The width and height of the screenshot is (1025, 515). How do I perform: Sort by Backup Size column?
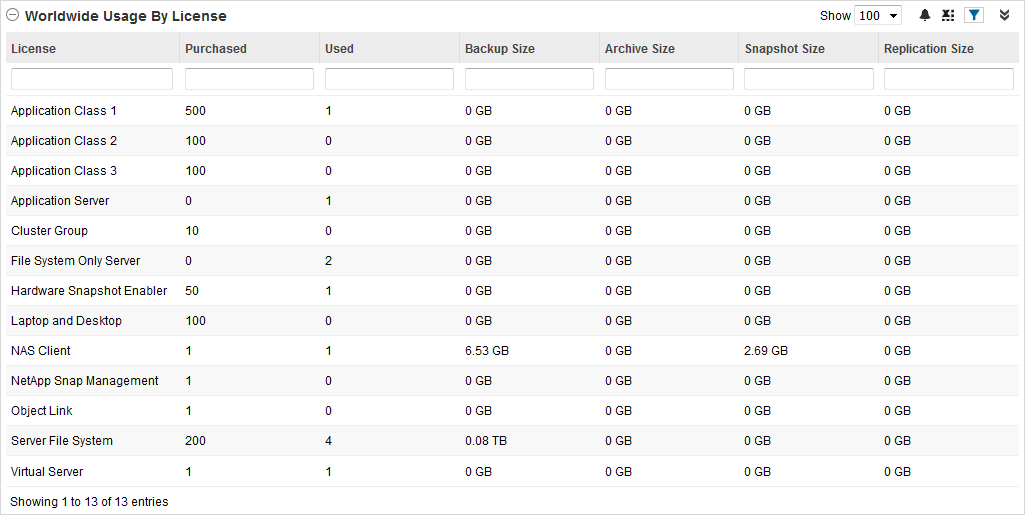click(x=500, y=49)
